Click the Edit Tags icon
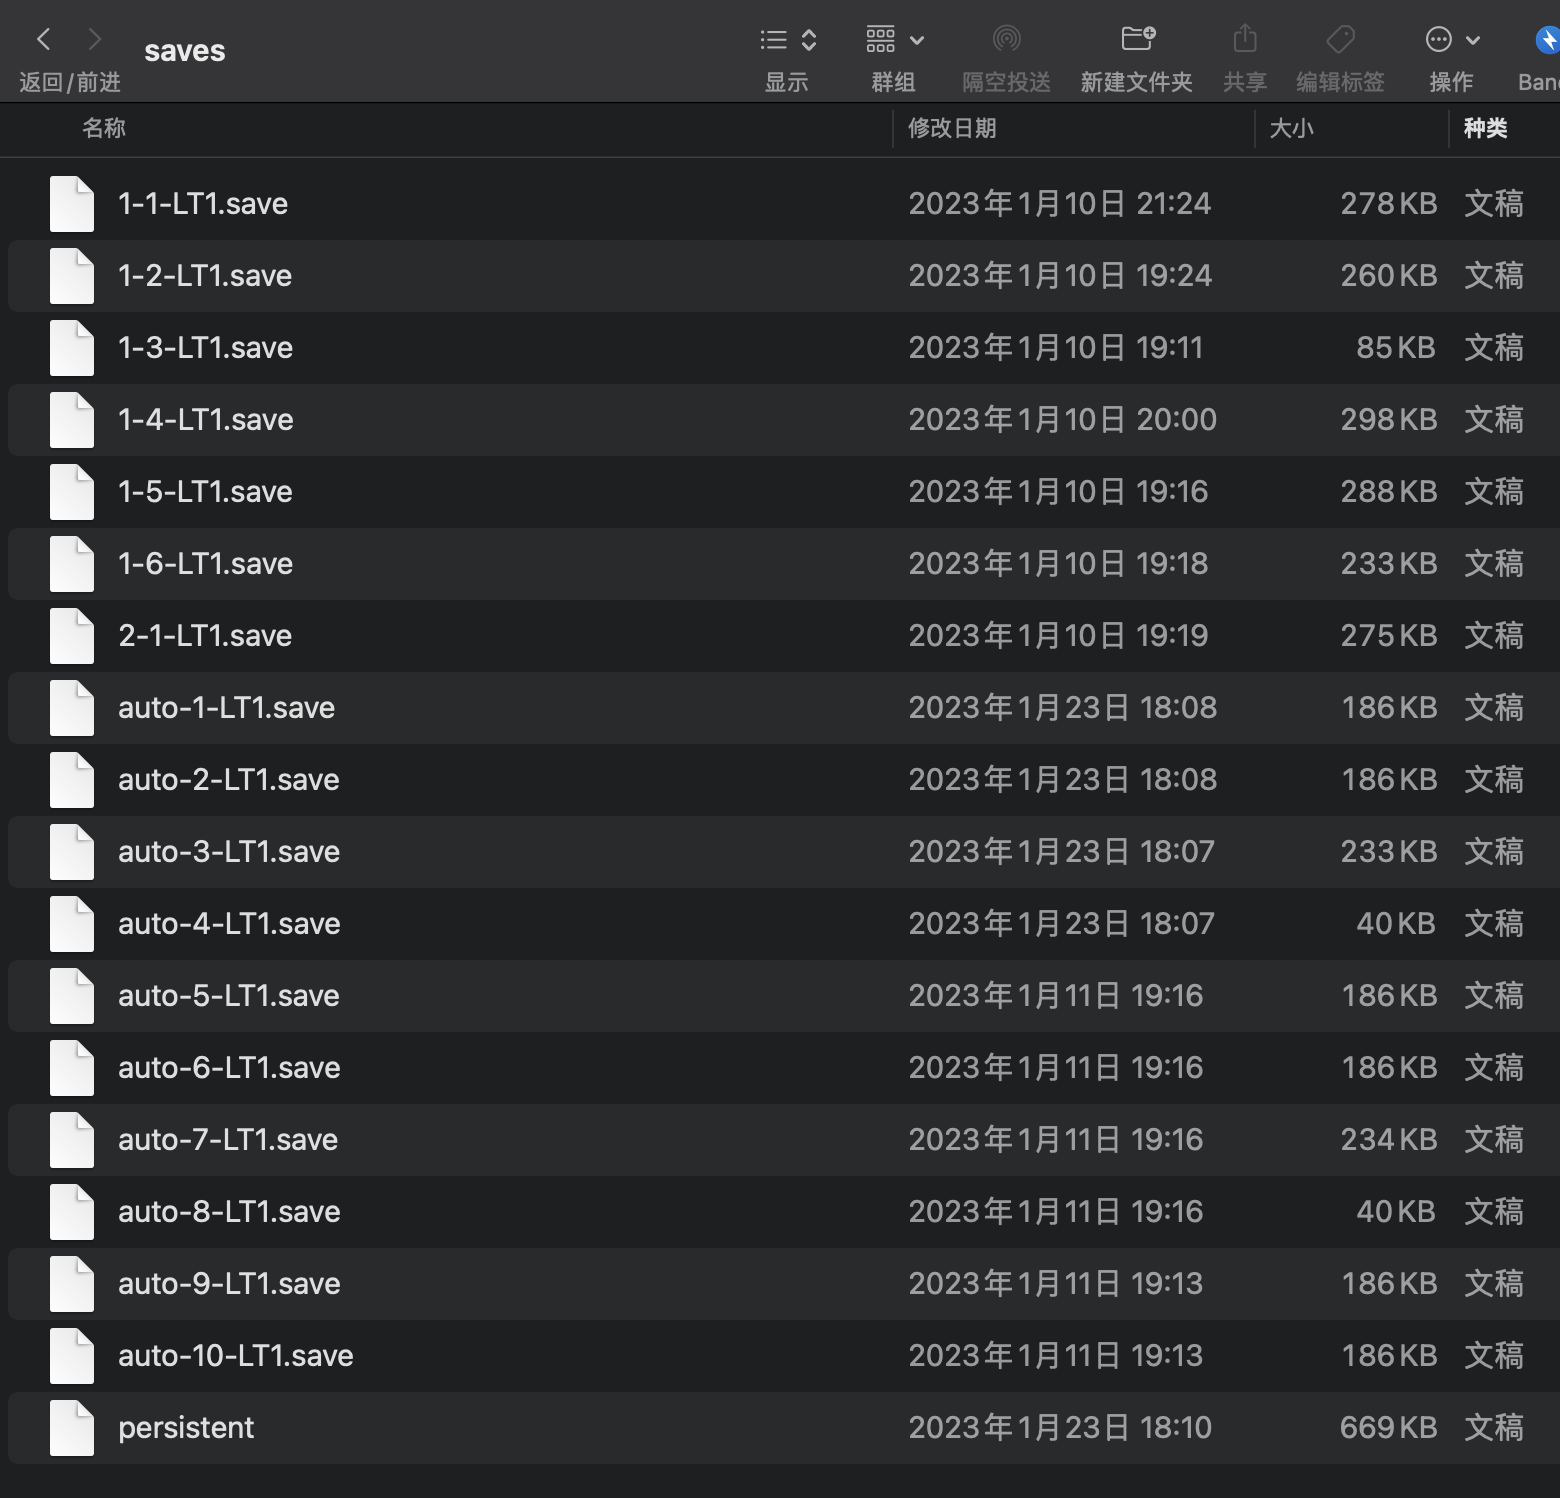This screenshot has height=1498, width=1560. 1340,40
